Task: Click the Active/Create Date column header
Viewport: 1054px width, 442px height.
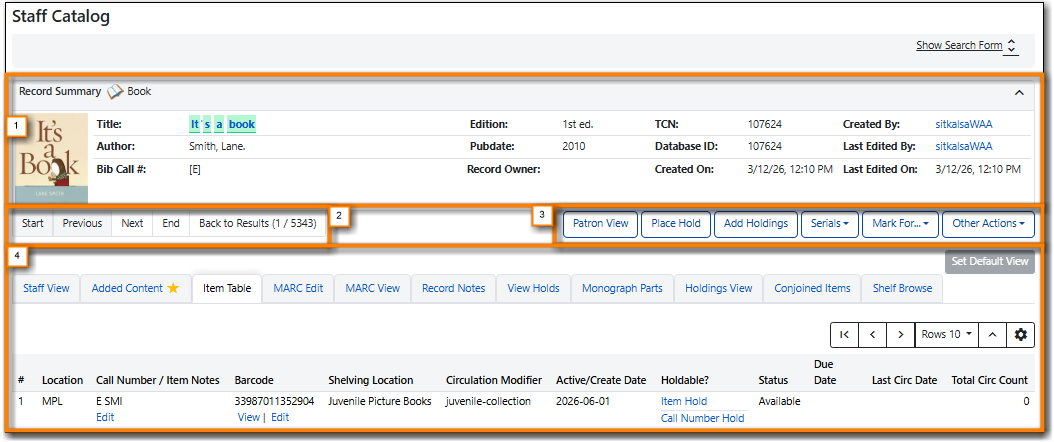Action: pyautogui.click(x=601, y=380)
